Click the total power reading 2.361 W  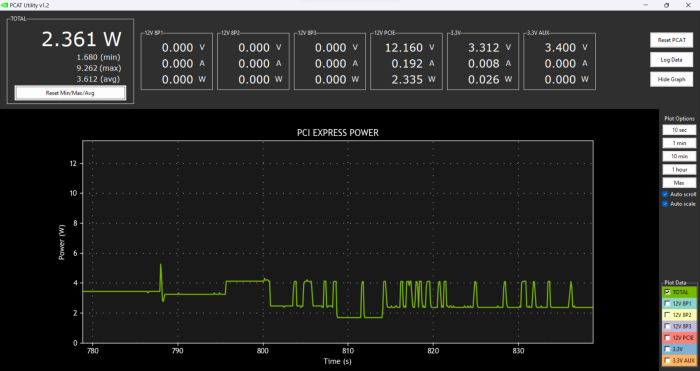point(81,39)
